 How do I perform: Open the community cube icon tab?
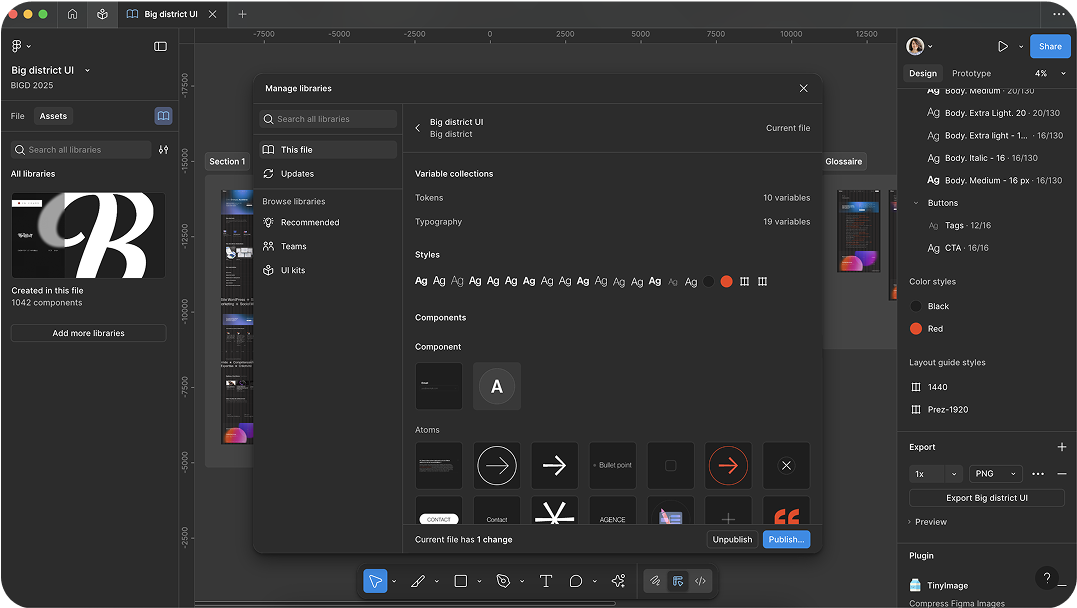(x=102, y=14)
